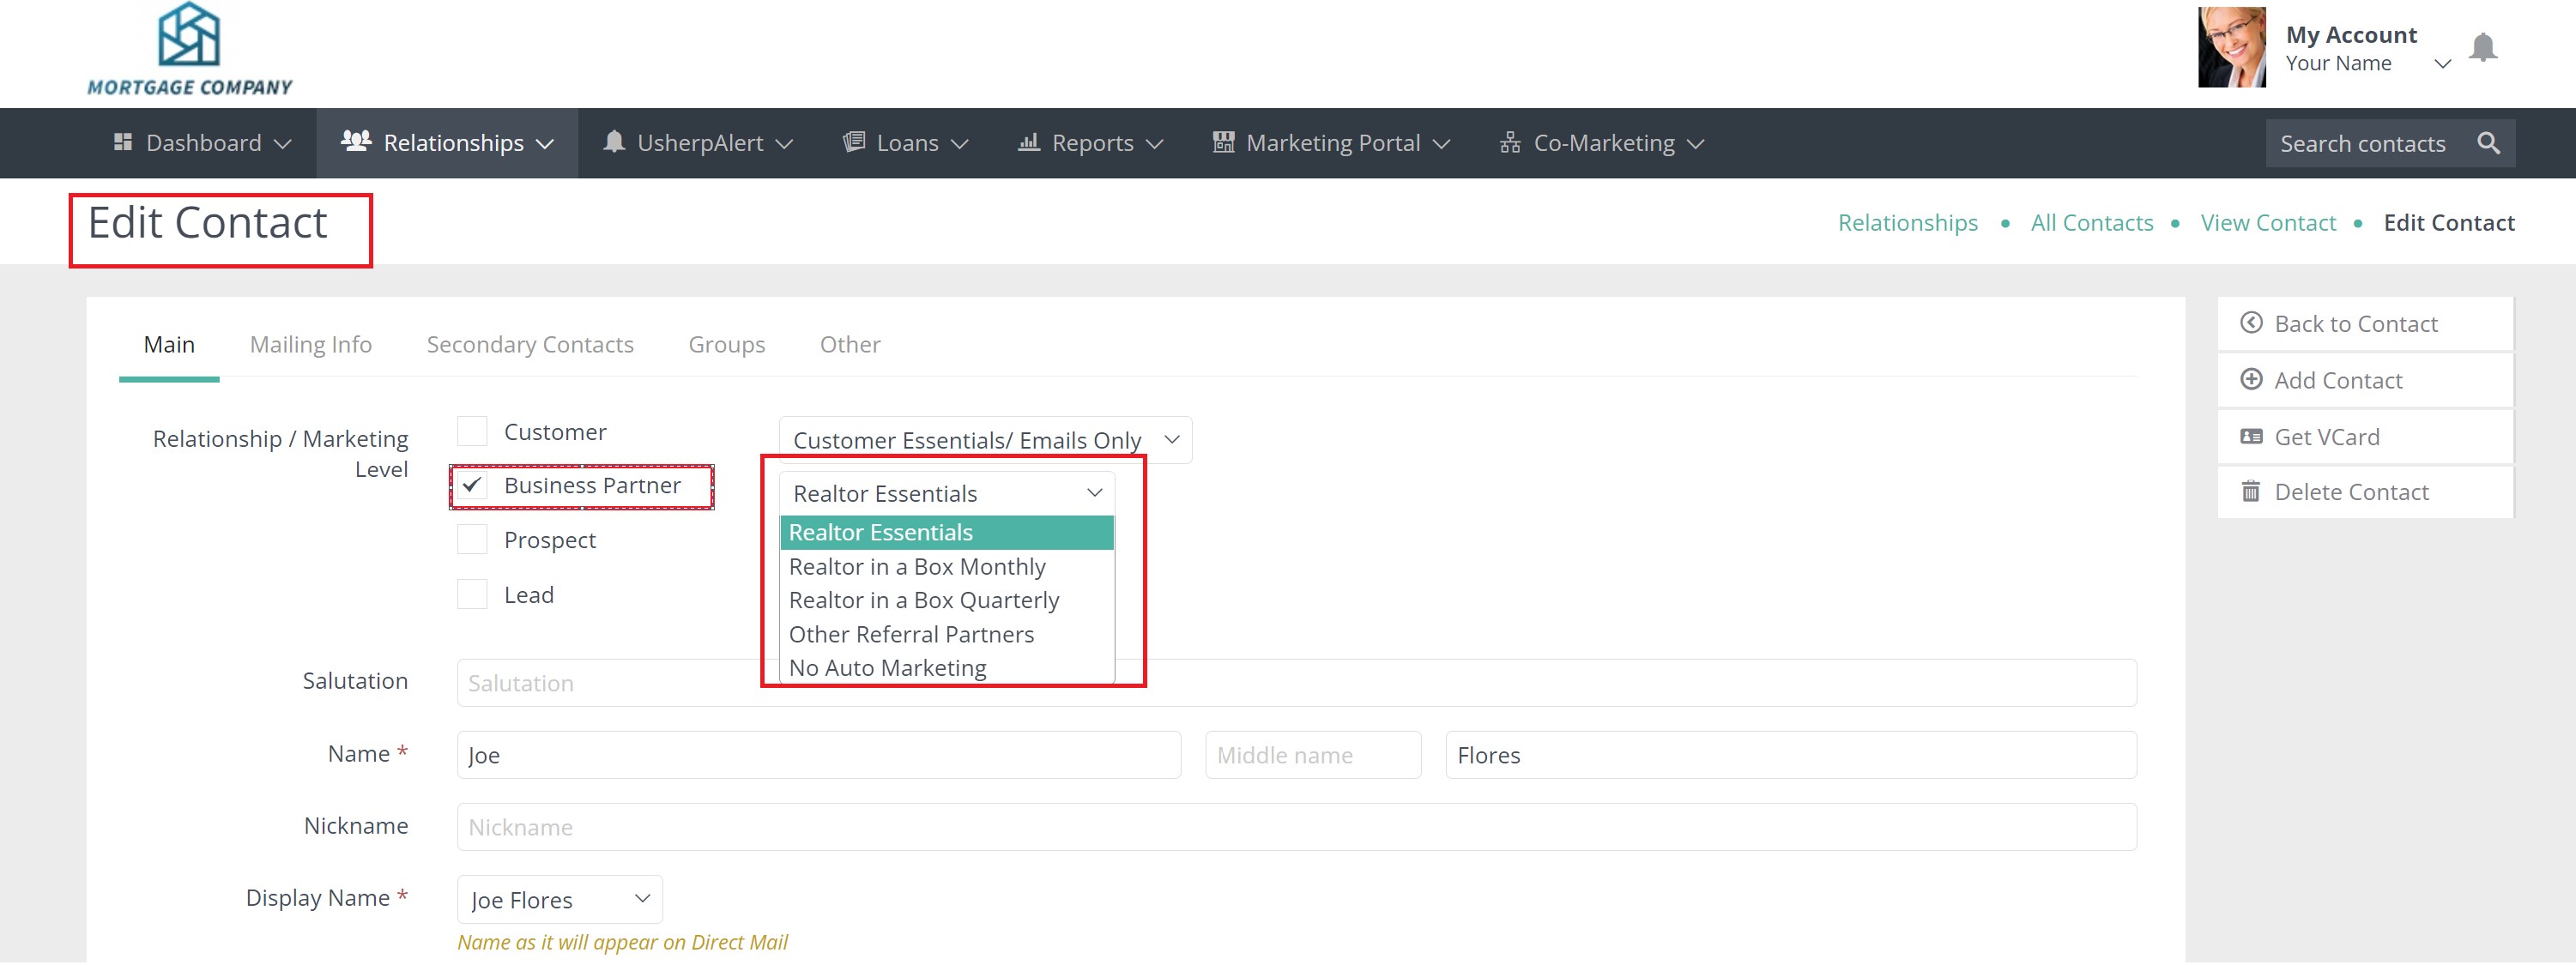Choose Realtor in a Box Quarterly option
The height and width of the screenshot is (965, 2576).
pos(923,600)
